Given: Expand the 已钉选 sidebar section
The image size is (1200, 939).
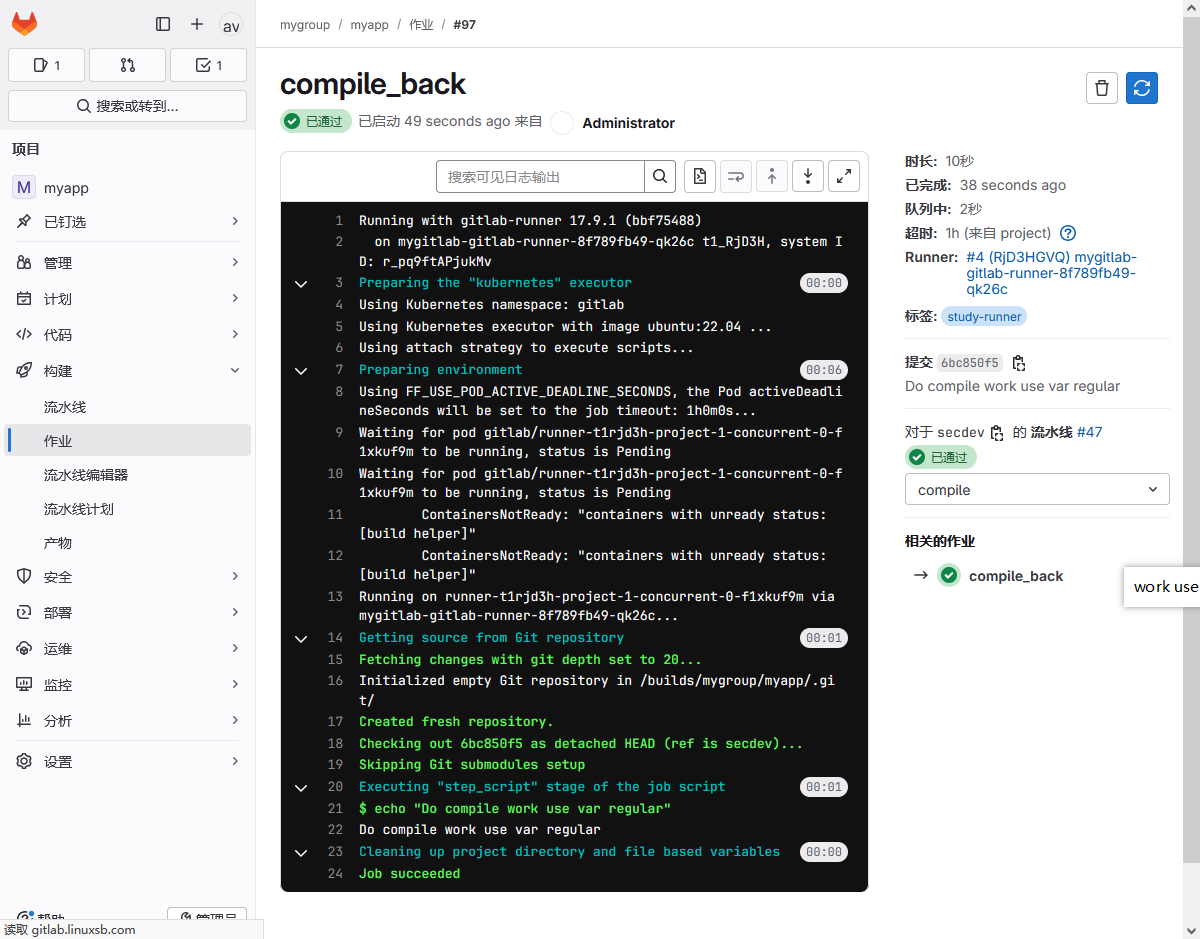Looking at the screenshot, I should click(127, 221).
